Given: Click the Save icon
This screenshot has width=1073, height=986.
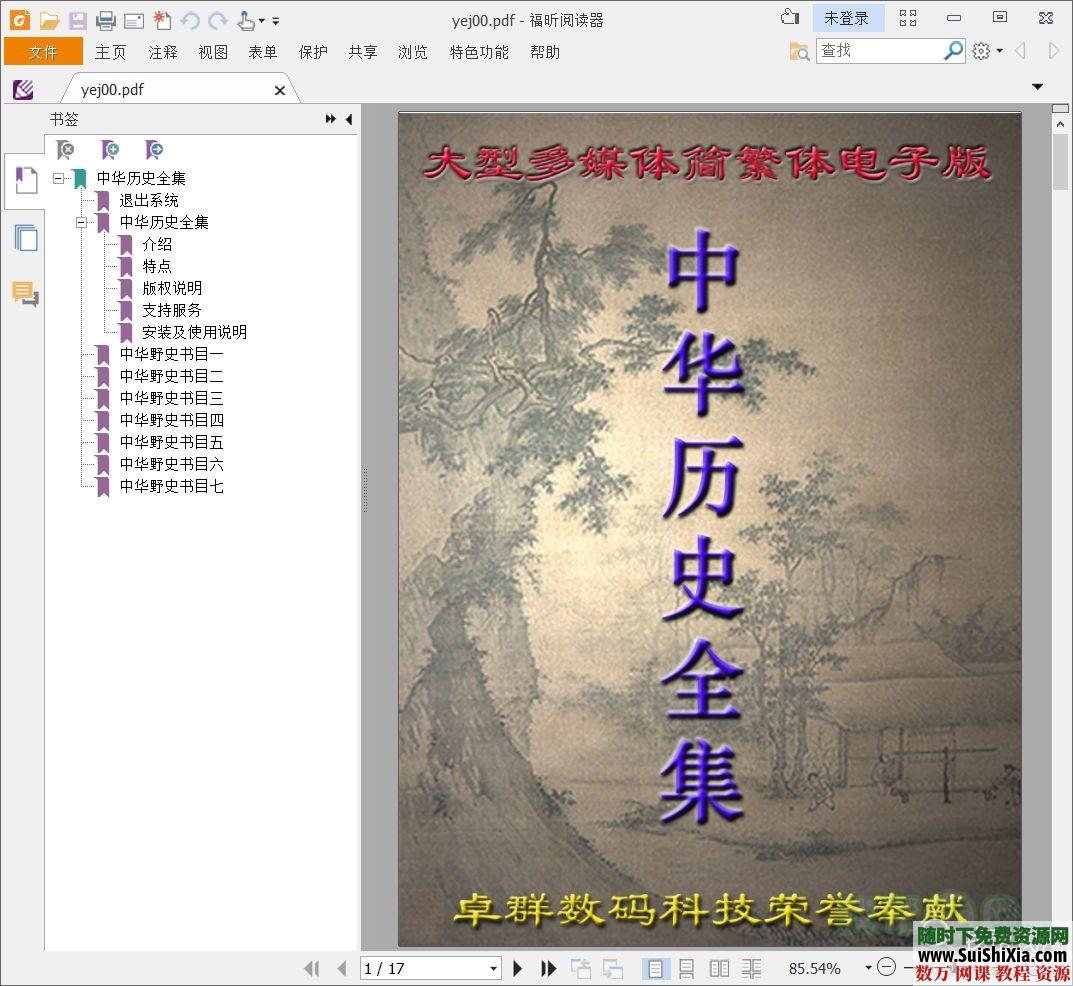Looking at the screenshot, I should pyautogui.click(x=77, y=19).
